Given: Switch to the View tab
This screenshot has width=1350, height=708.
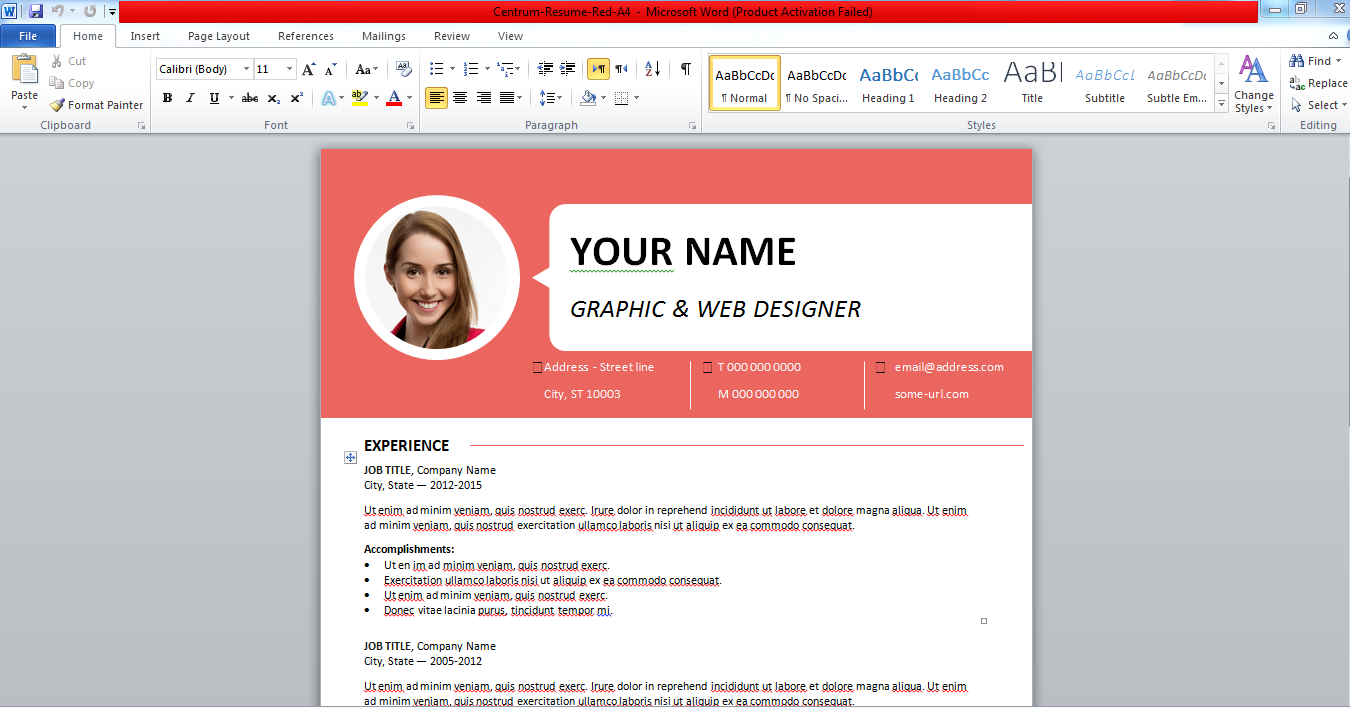Looking at the screenshot, I should (x=510, y=36).
